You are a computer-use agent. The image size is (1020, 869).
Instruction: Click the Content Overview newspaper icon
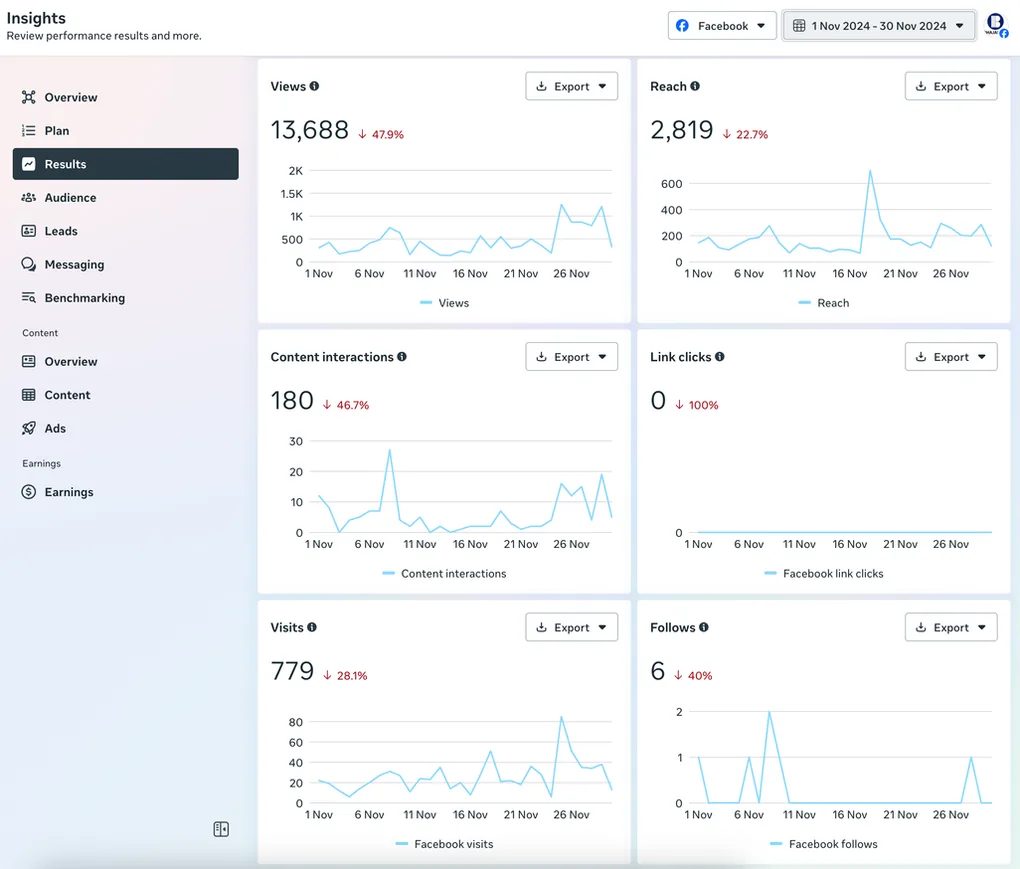pyautogui.click(x=29, y=361)
